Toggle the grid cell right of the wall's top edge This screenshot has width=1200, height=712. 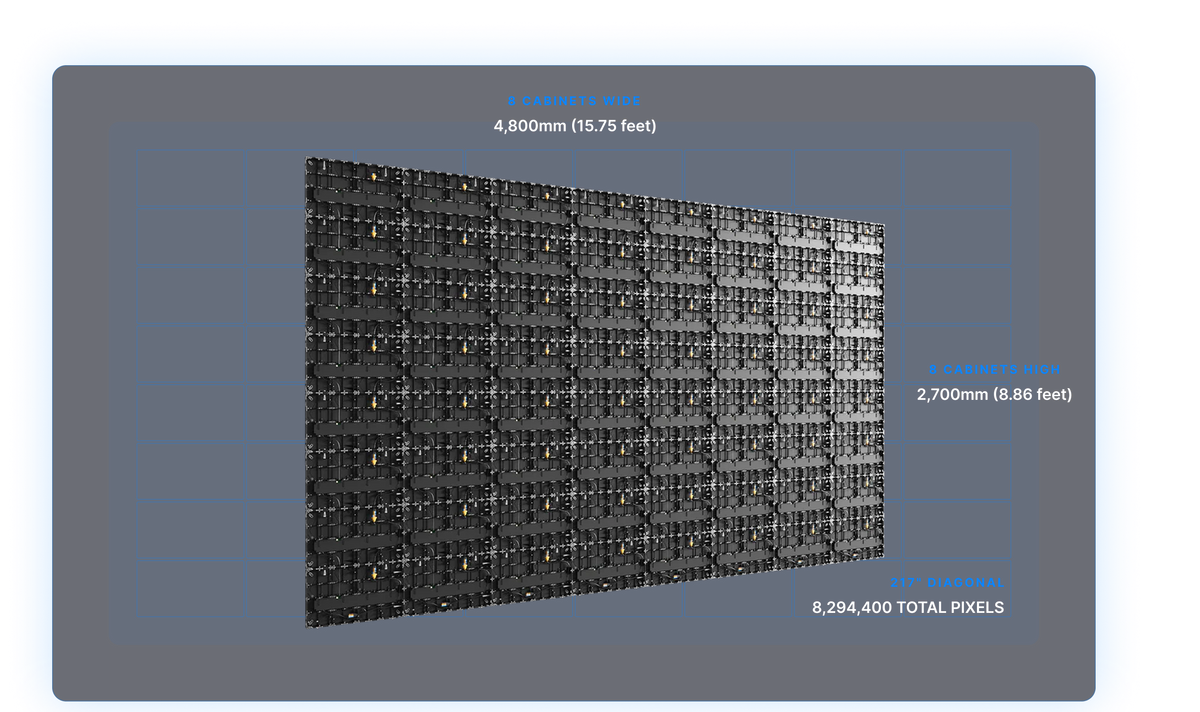point(955,177)
